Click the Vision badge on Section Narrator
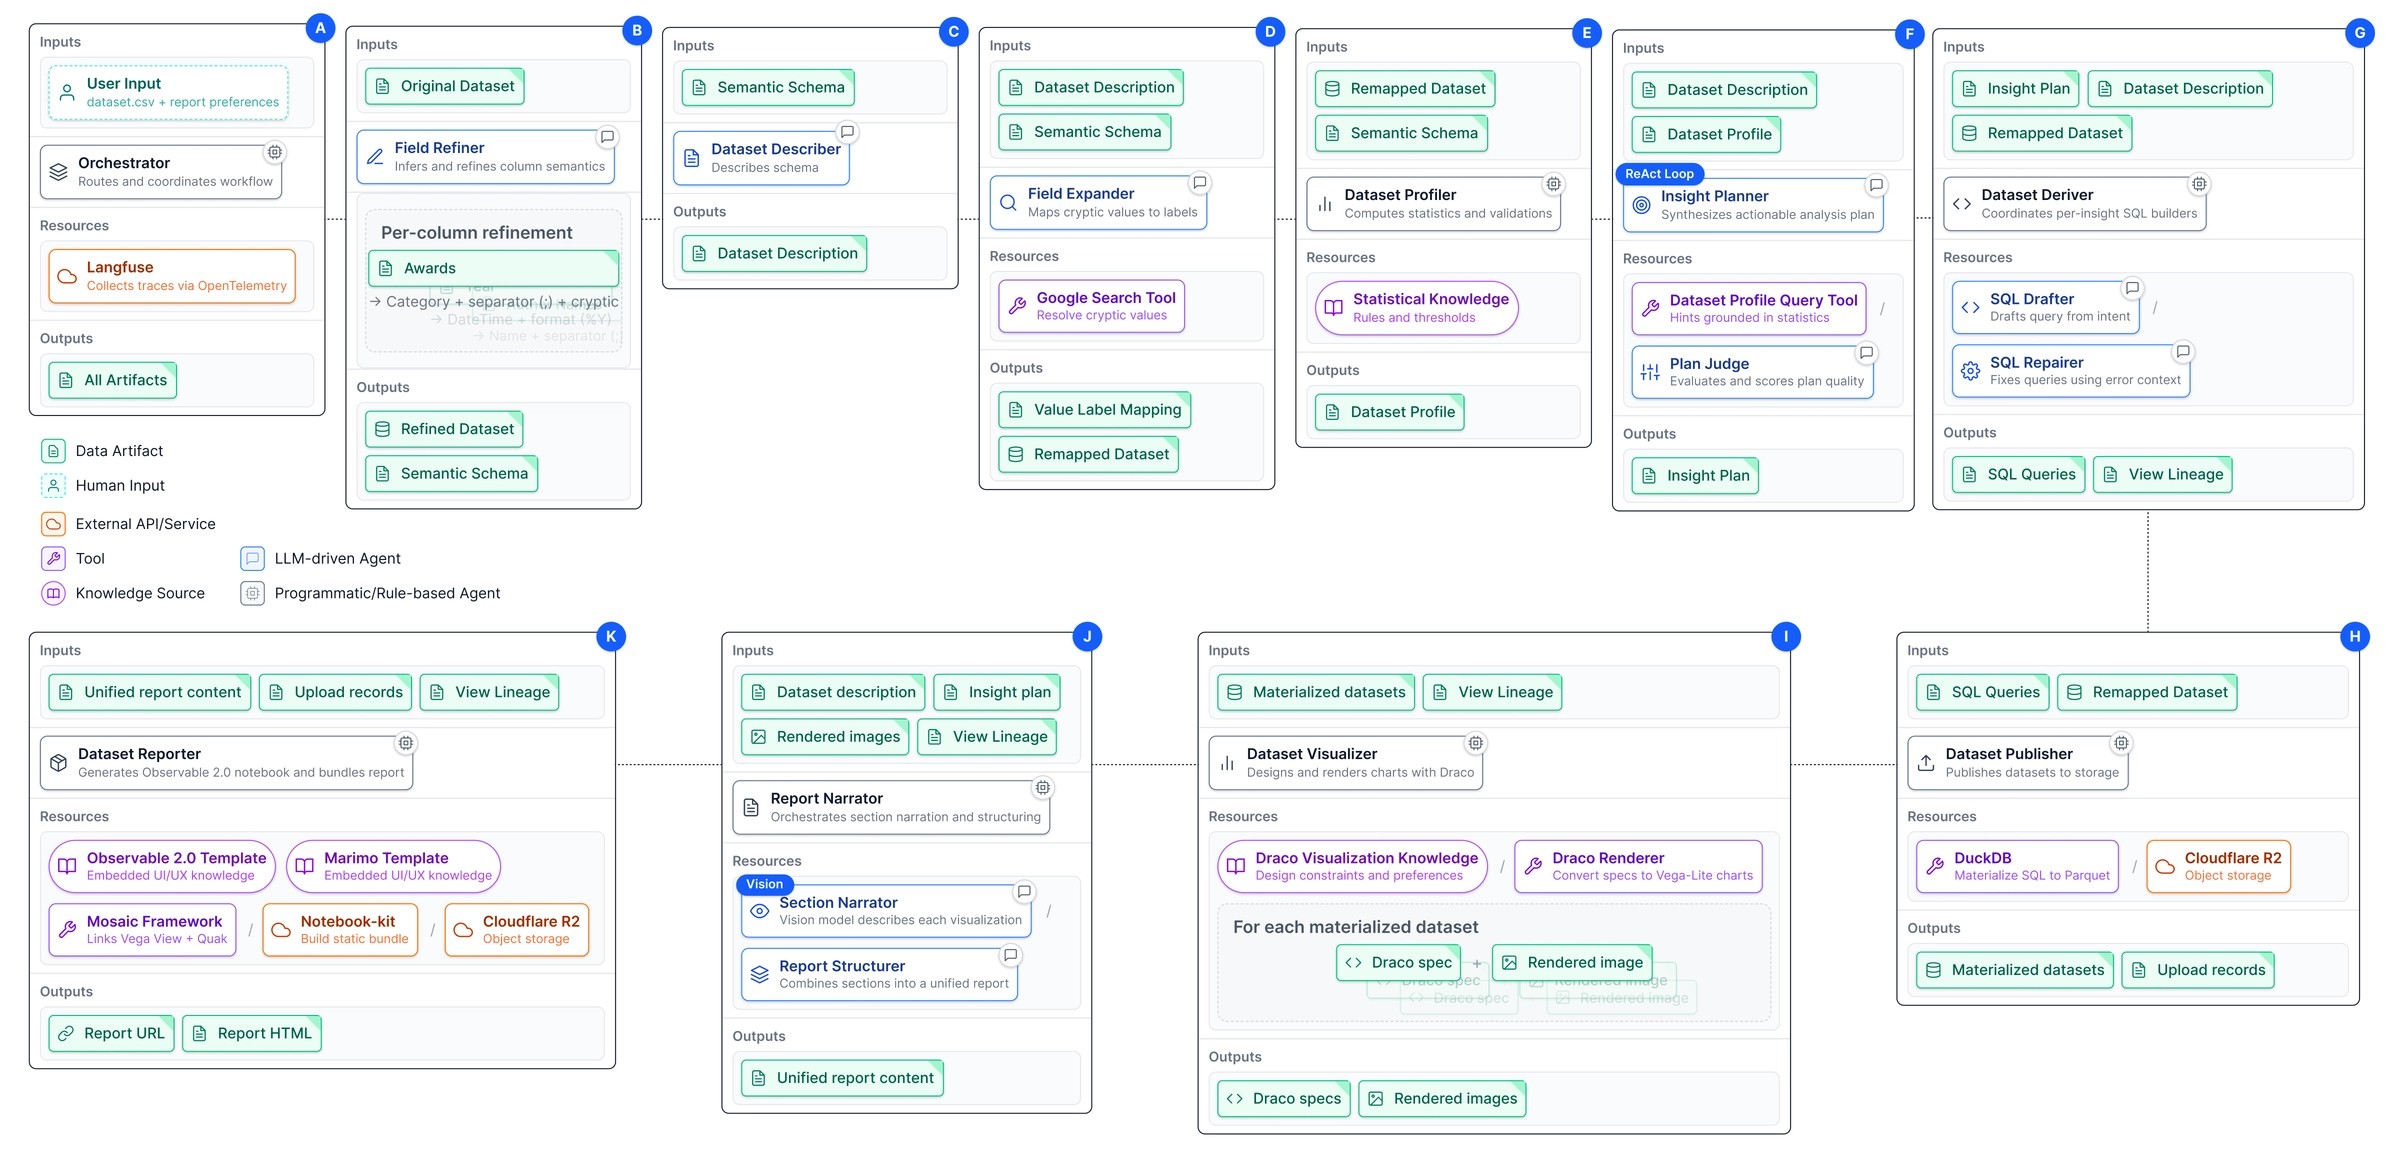2400x1152 pixels. click(764, 884)
